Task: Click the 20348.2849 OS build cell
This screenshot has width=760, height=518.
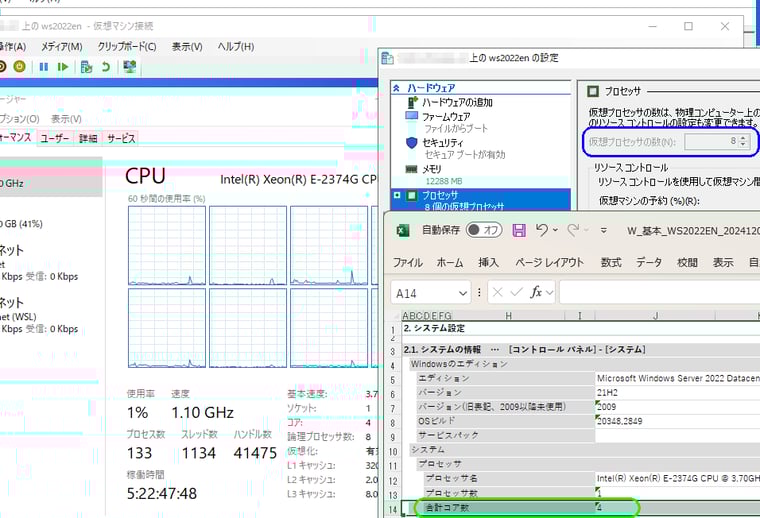Action: 678,421
